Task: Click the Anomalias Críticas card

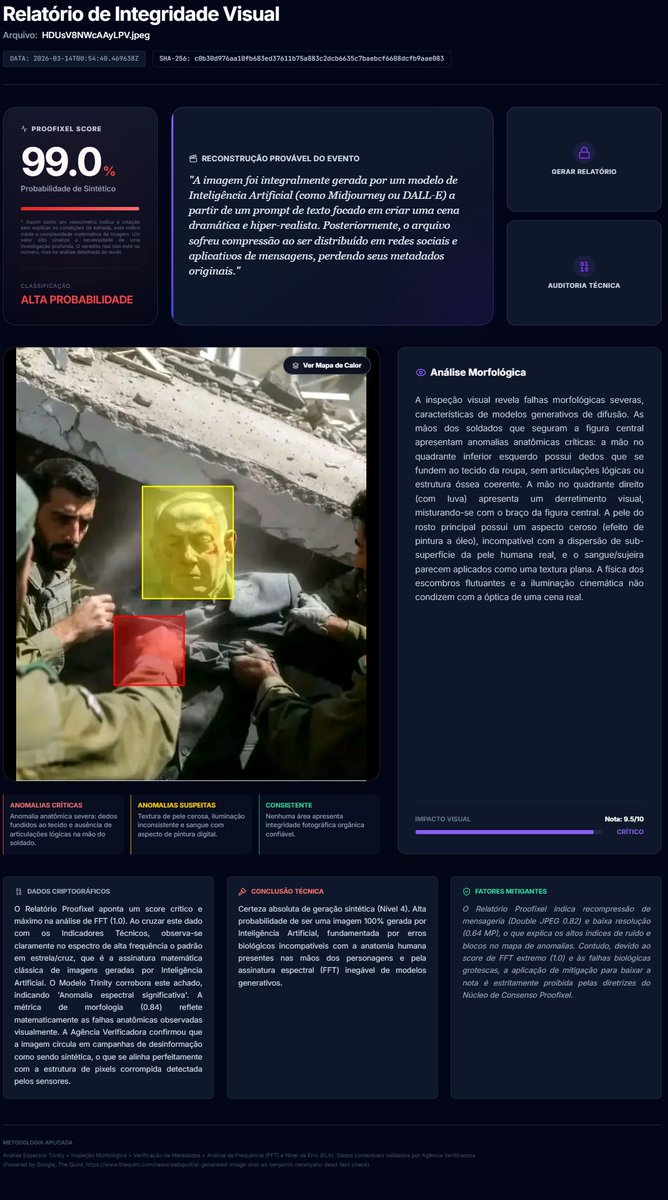Action: [x=65, y=824]
